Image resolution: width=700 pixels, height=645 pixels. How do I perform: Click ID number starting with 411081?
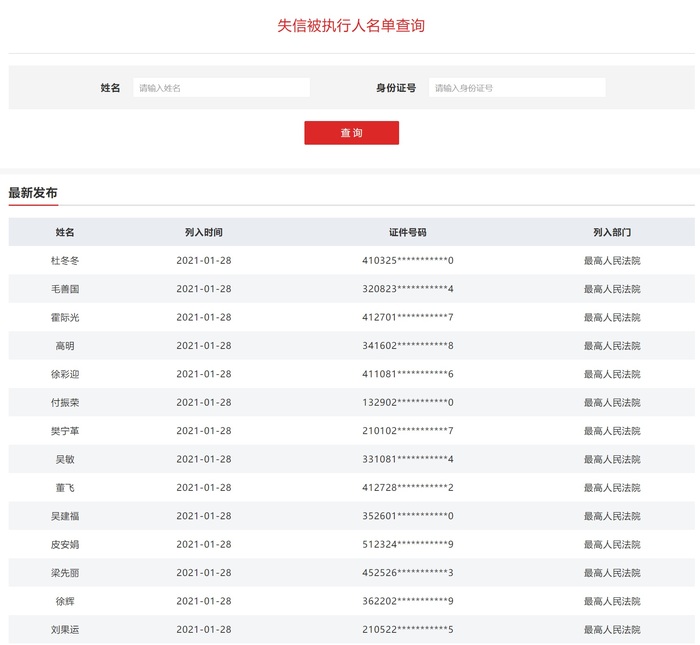(x=408, y=374)
